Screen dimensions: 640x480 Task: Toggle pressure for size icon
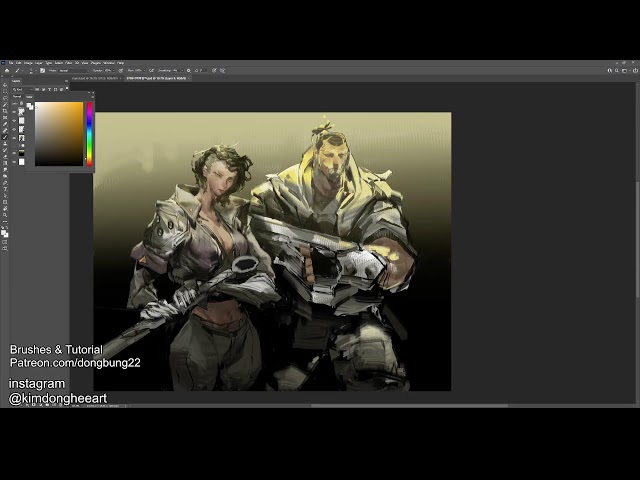pyautogui.click(x=214, y=71)
